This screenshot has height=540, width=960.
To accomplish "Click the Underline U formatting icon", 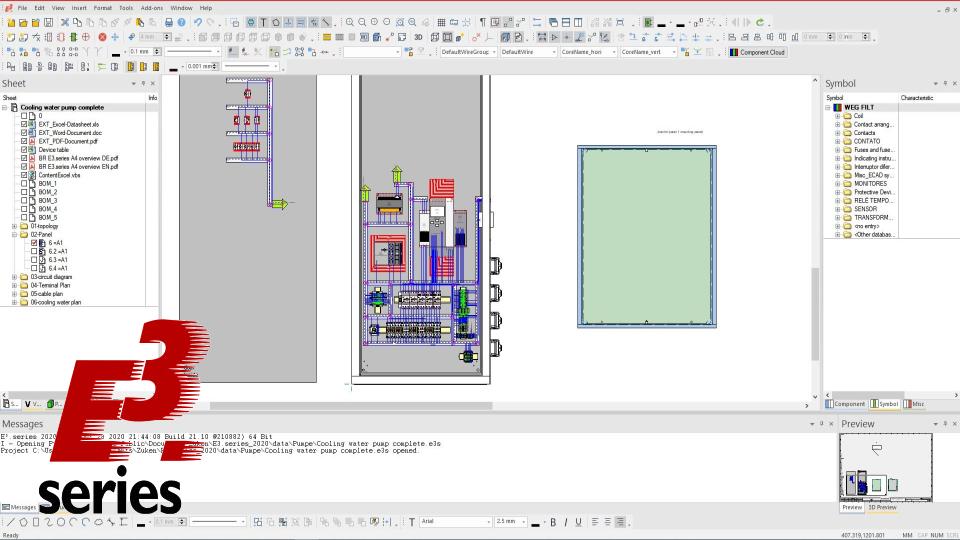I will (578, 522).
